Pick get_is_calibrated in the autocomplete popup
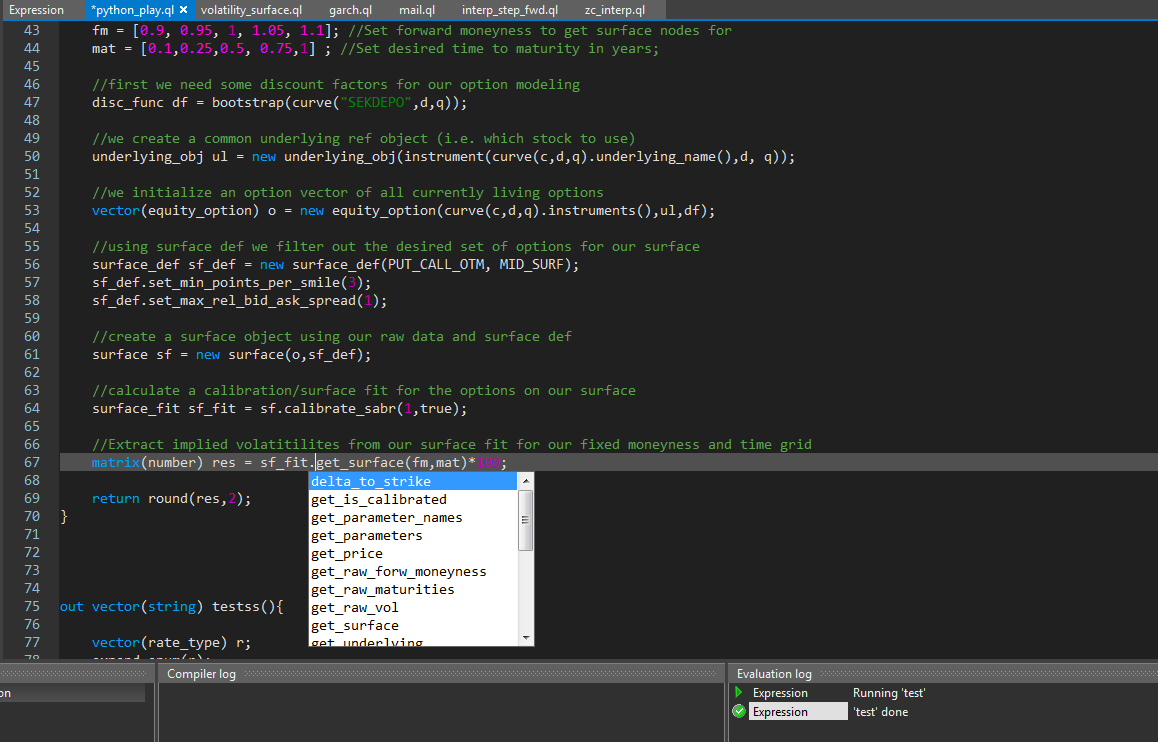The width and height of the screenshot is (1158, 742). tap(413, 499)
